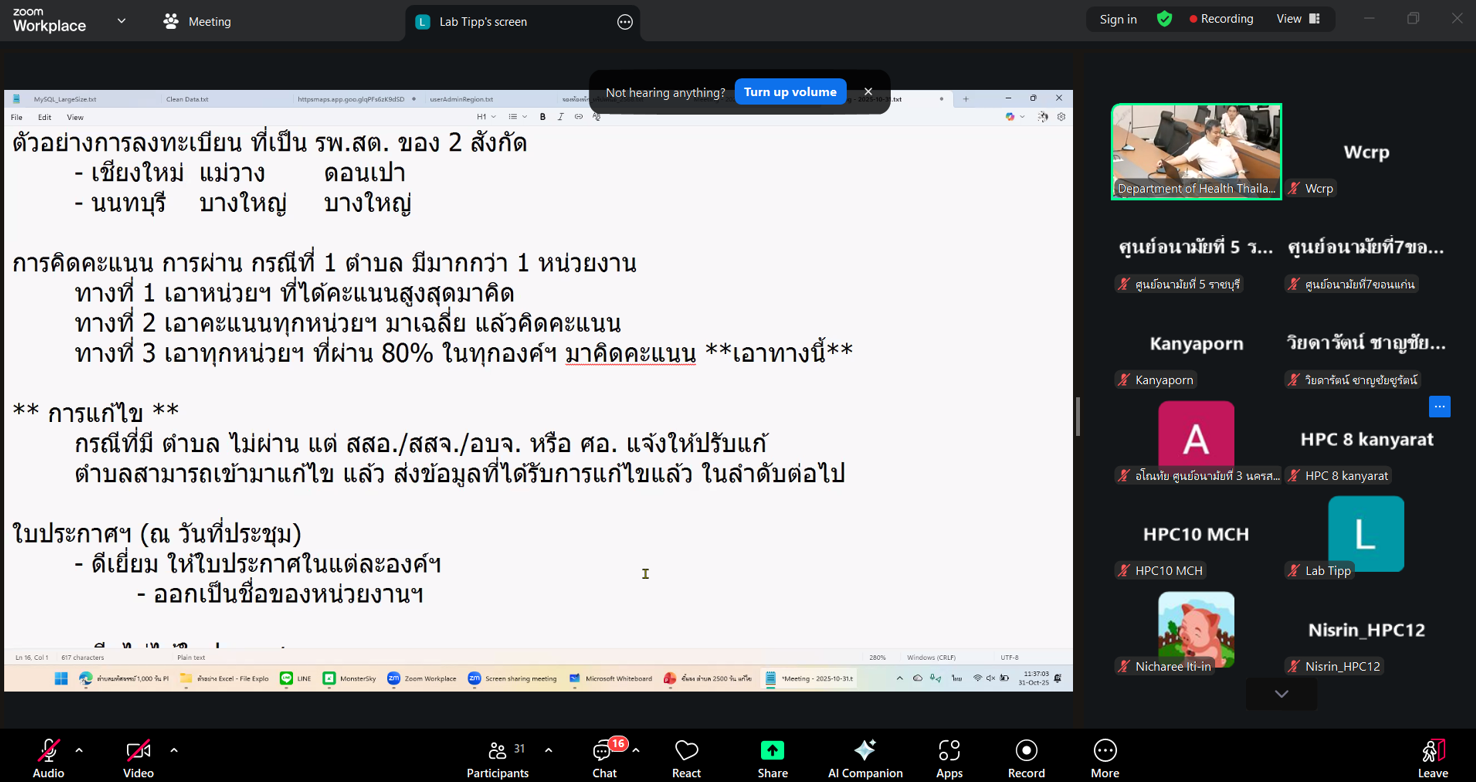Expand the video options caret
The width and height of the screenshot is (1476, 782).
(174, 750)
